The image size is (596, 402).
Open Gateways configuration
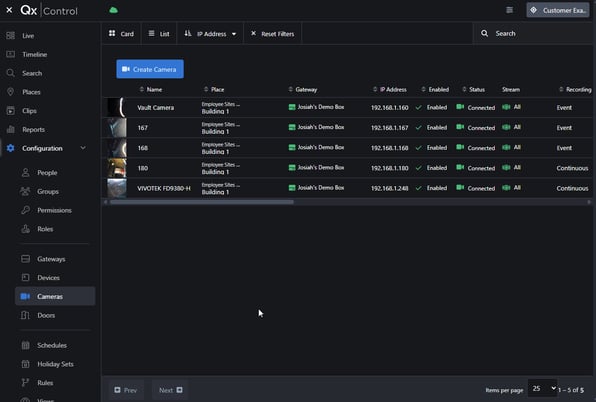coord(51,259)
